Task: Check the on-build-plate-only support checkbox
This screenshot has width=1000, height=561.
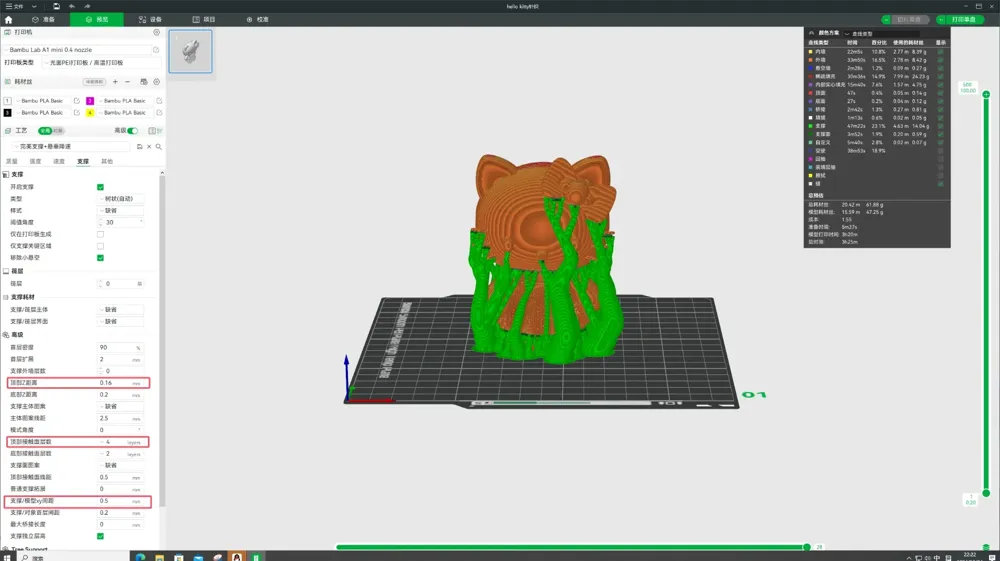Action: point(100,234)
